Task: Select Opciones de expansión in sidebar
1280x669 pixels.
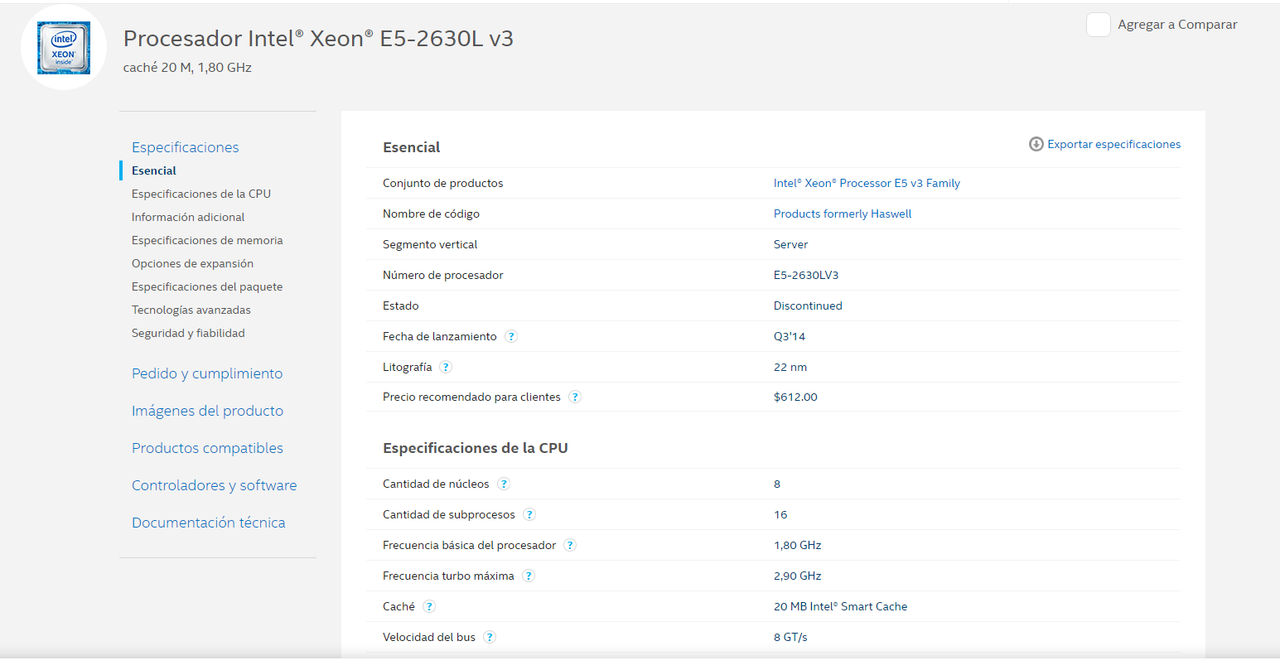Action: point(193,264)
